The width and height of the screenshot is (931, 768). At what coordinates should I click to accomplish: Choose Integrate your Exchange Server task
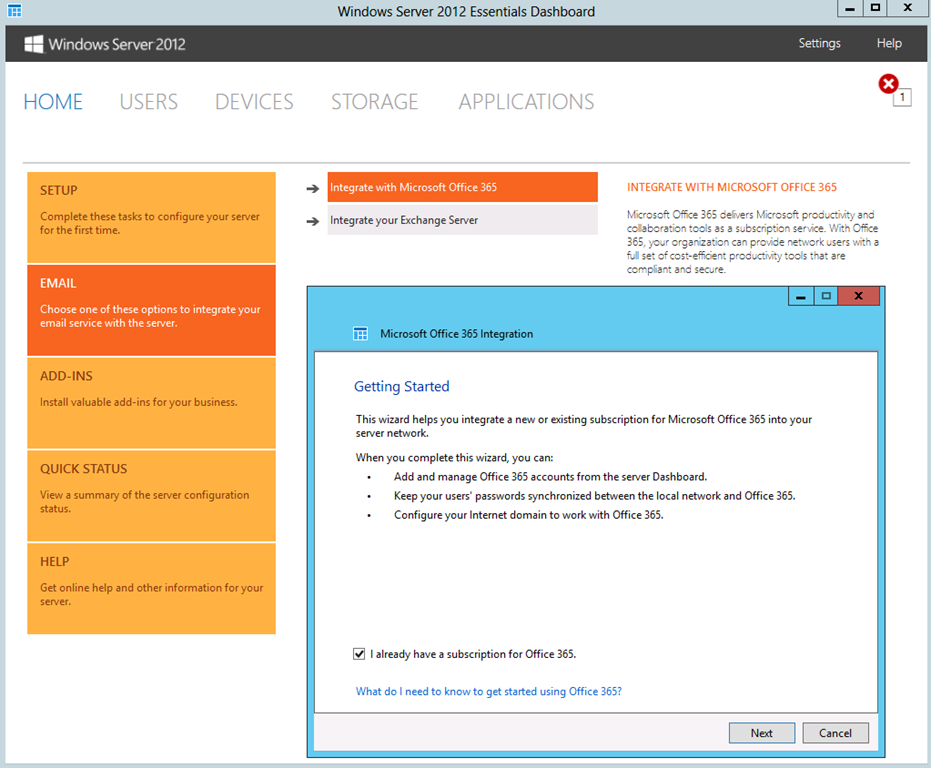pos(463,220)
